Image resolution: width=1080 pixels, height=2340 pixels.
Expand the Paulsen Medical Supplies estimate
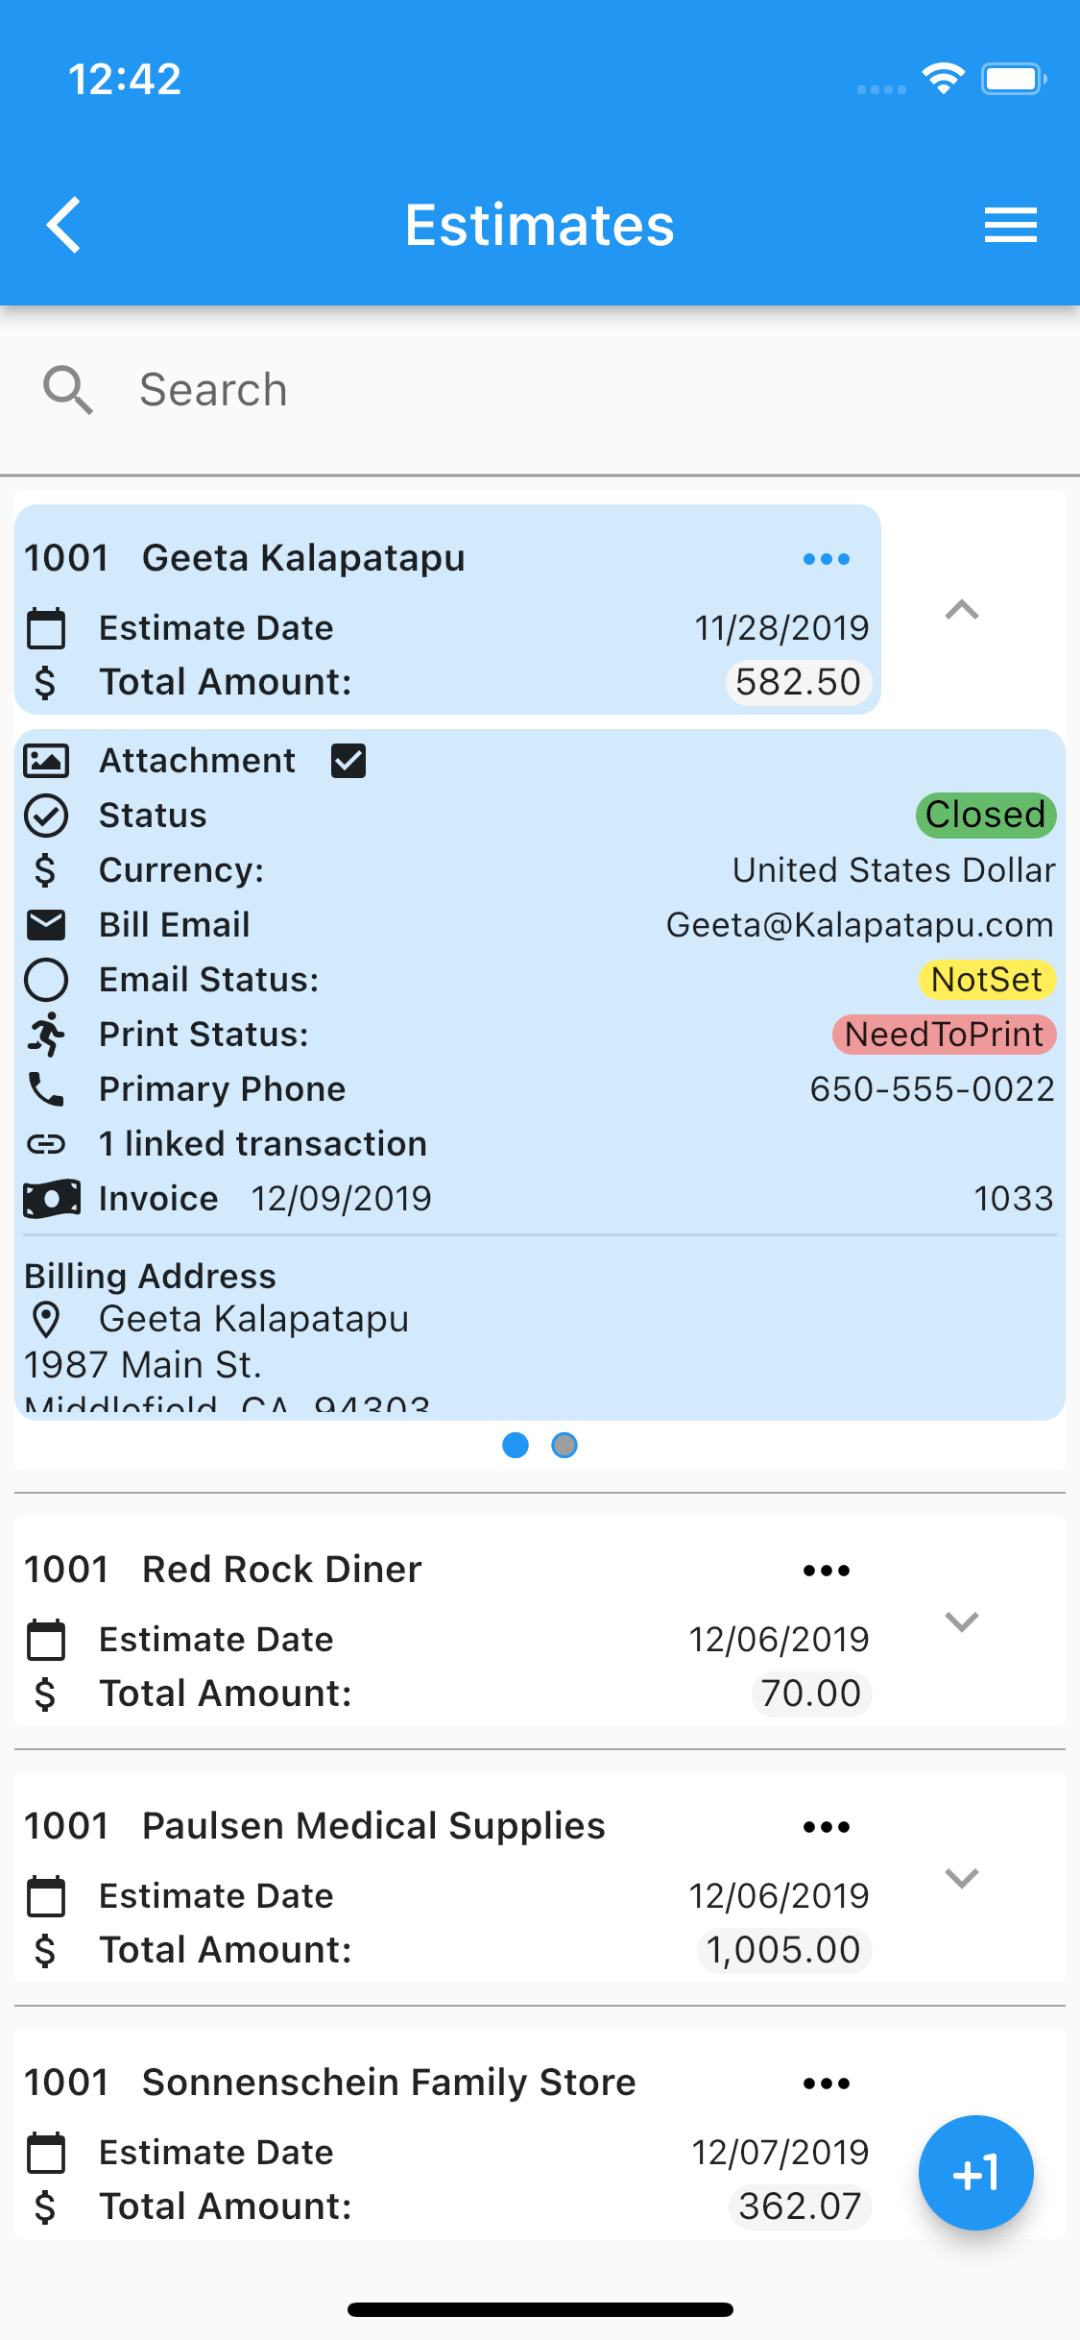[961, 1878]
